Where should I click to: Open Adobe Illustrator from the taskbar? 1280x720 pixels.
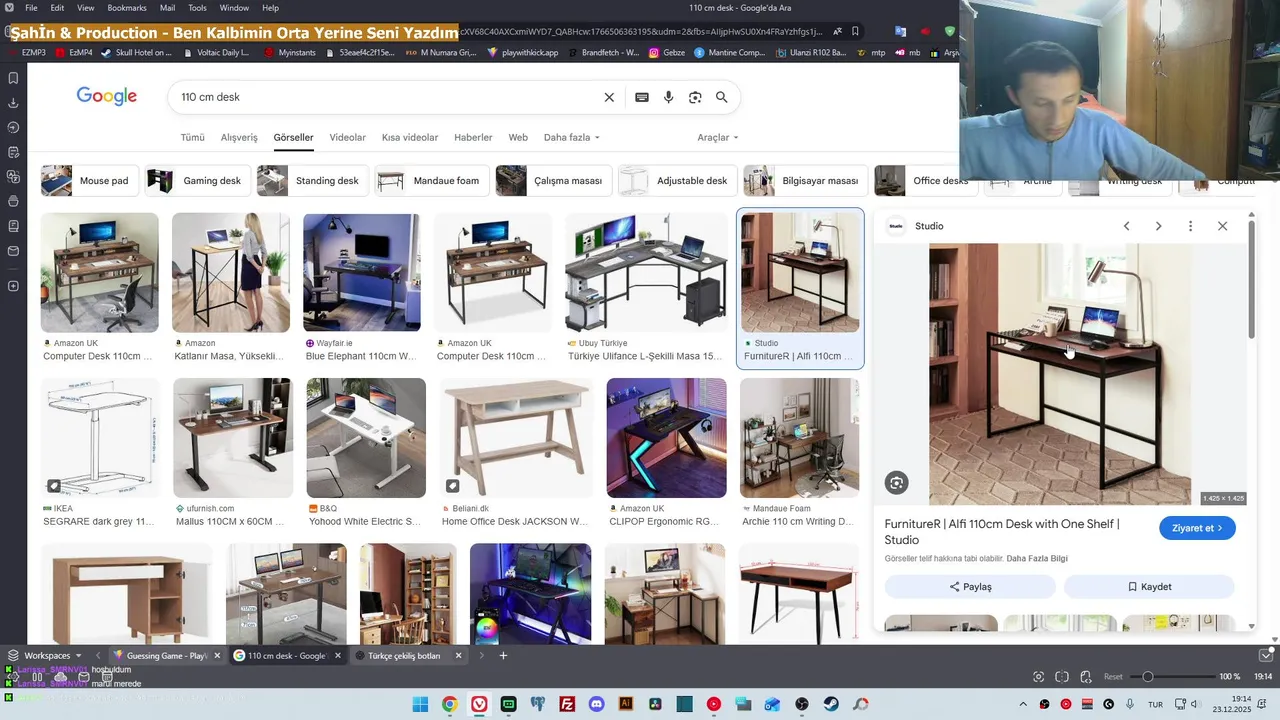coord(626,704)
